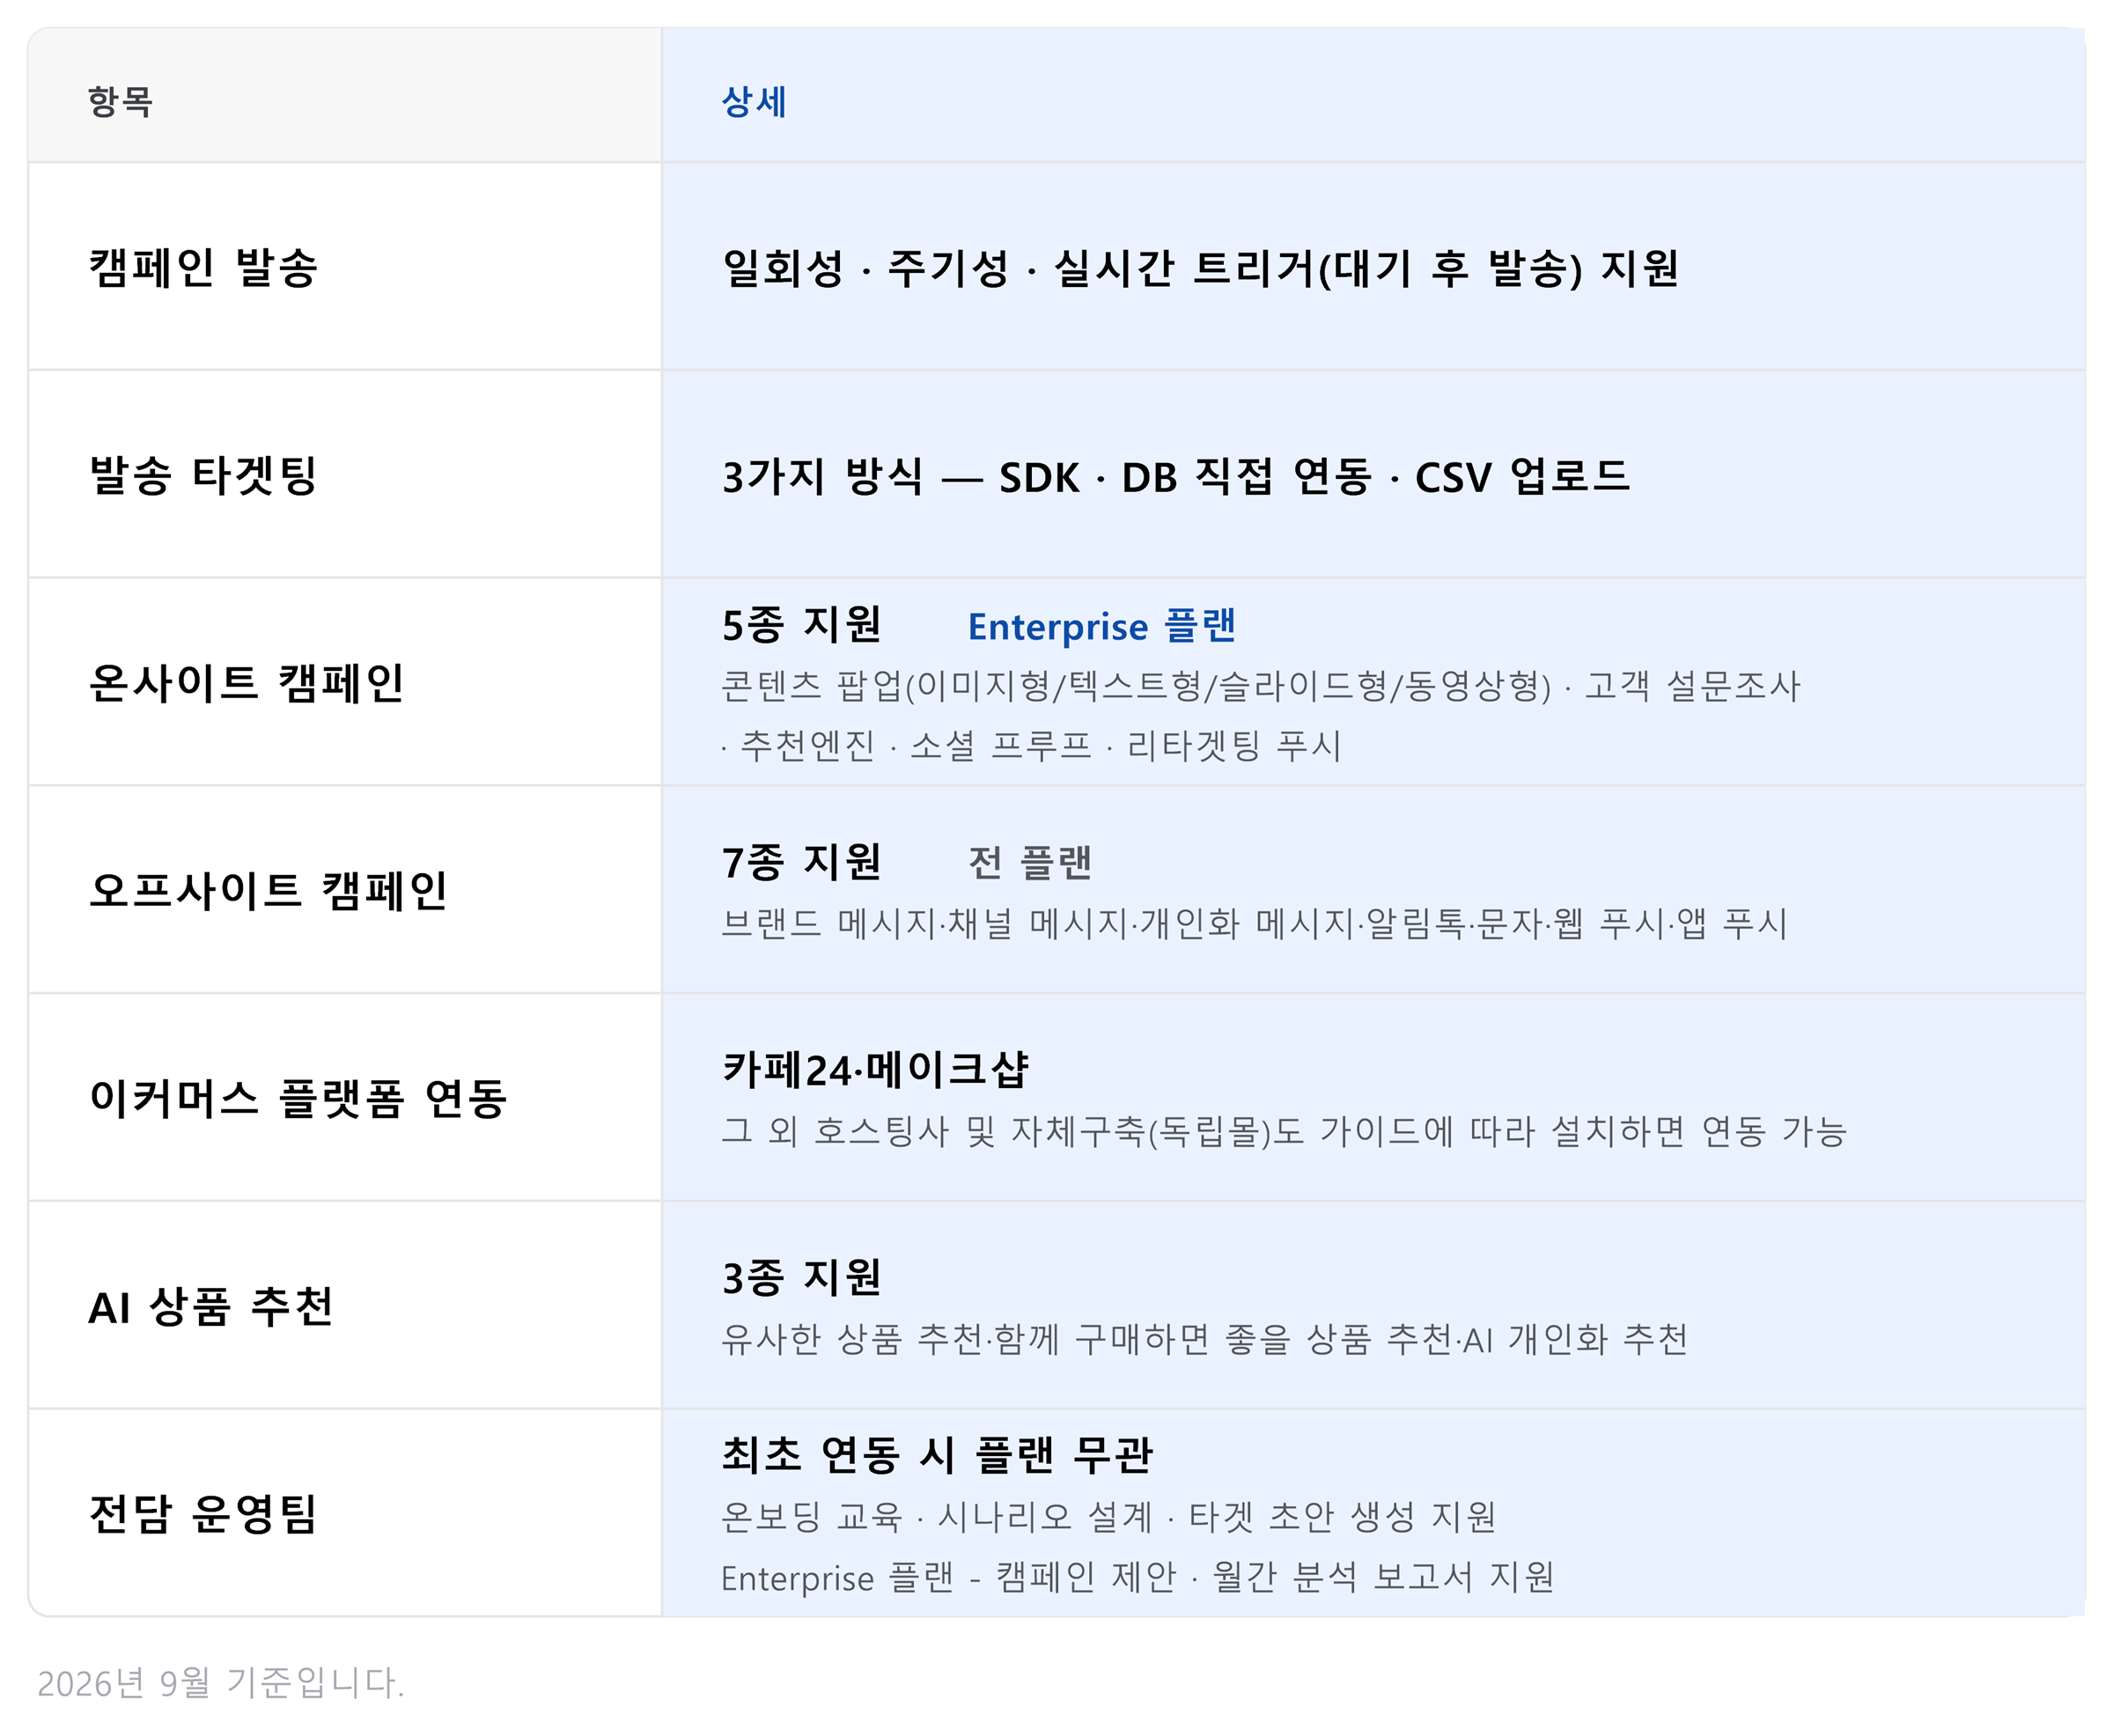This screenshot has height=1736, width=2113.
Task: Select the 오프사이트 캠페인 row label
Action: (268, 890)
